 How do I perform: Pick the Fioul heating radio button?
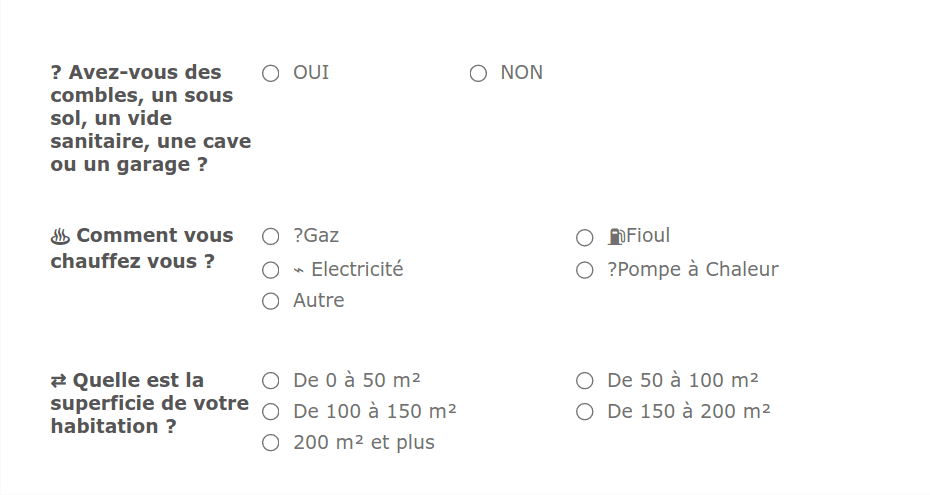point(585,237)
